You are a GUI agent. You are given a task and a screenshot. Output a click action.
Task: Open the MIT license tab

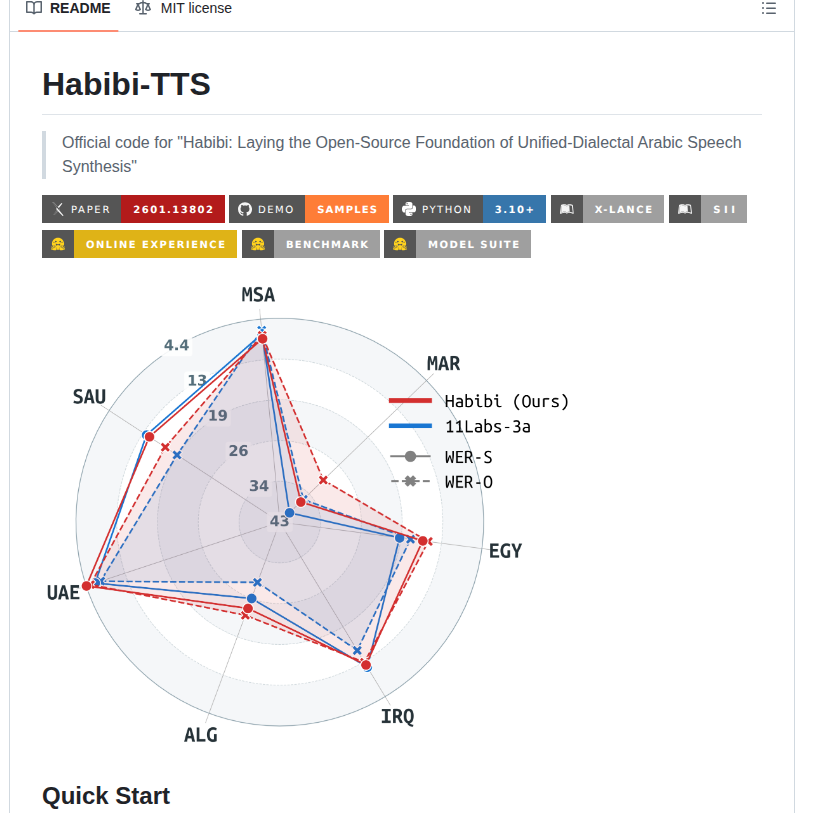(194, 8)
